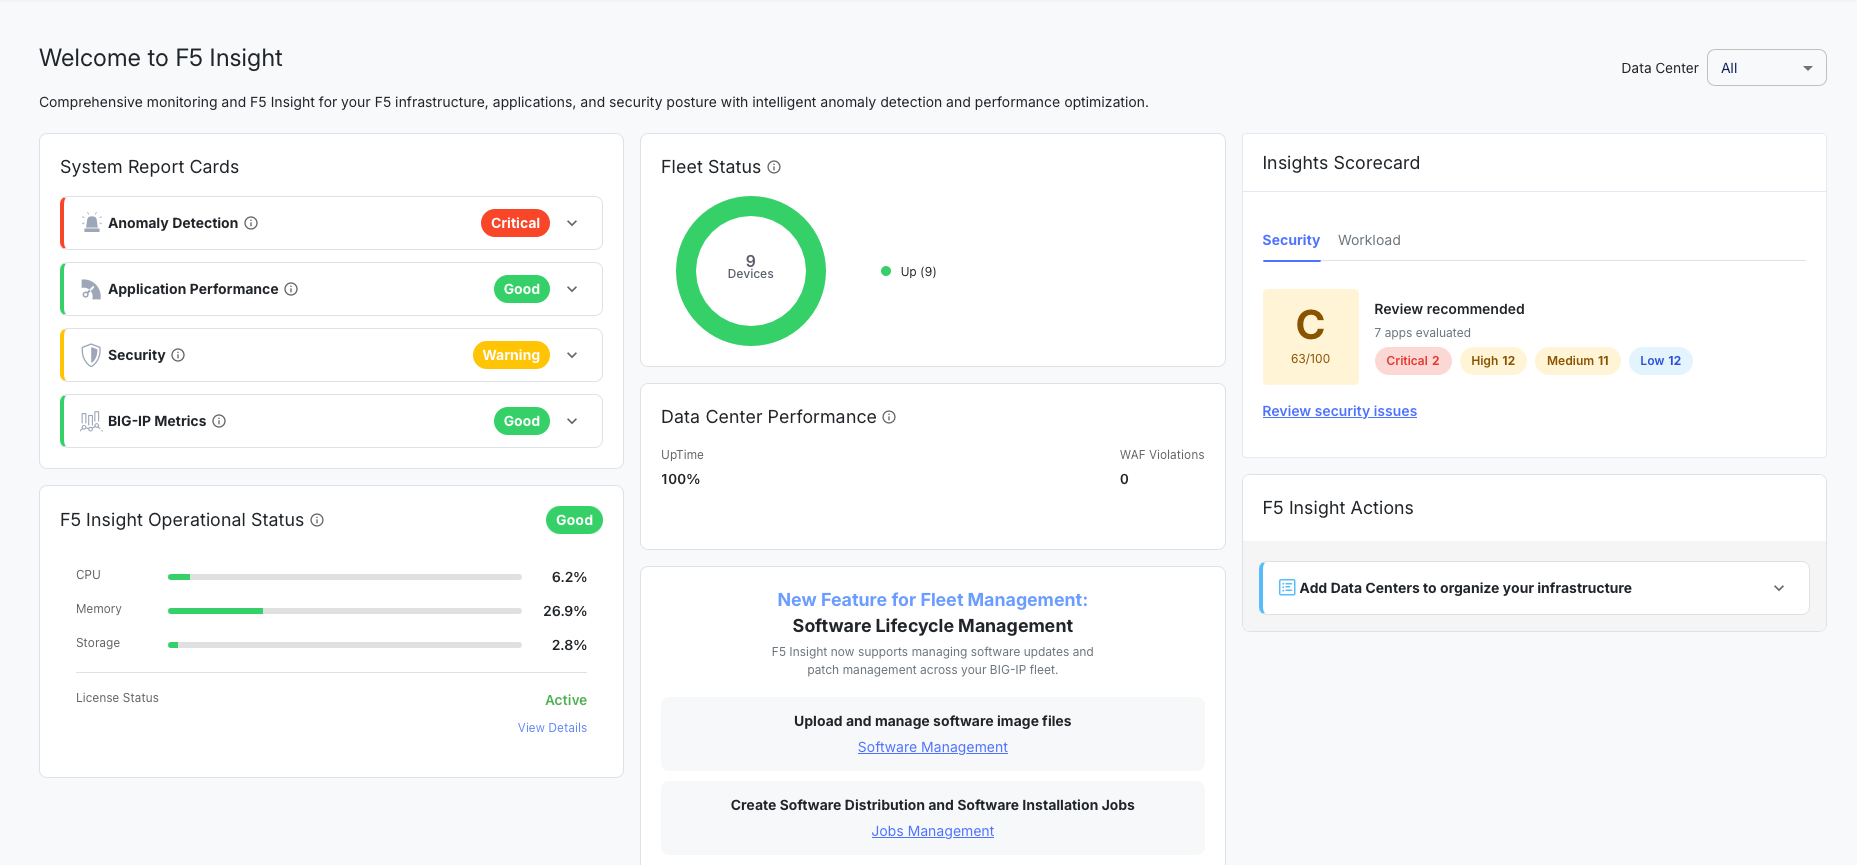This screenshot has width=1857, height=865.
Task: Click the Good badge on Operational Status
Action: tap(574, 520)
